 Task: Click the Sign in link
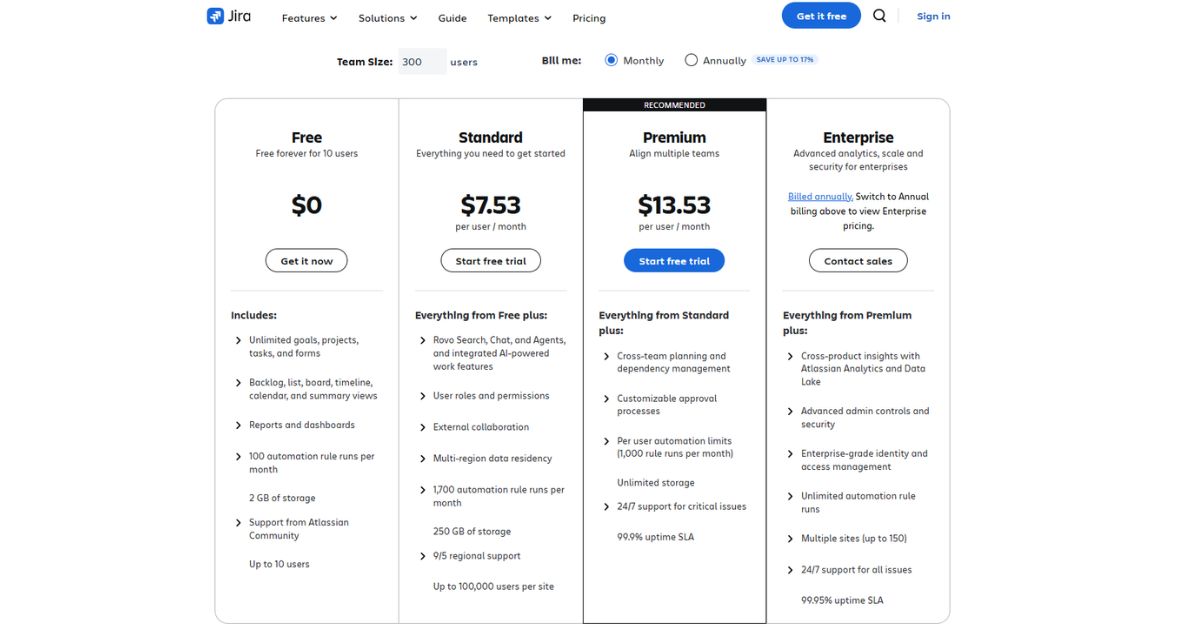(933, 16)
